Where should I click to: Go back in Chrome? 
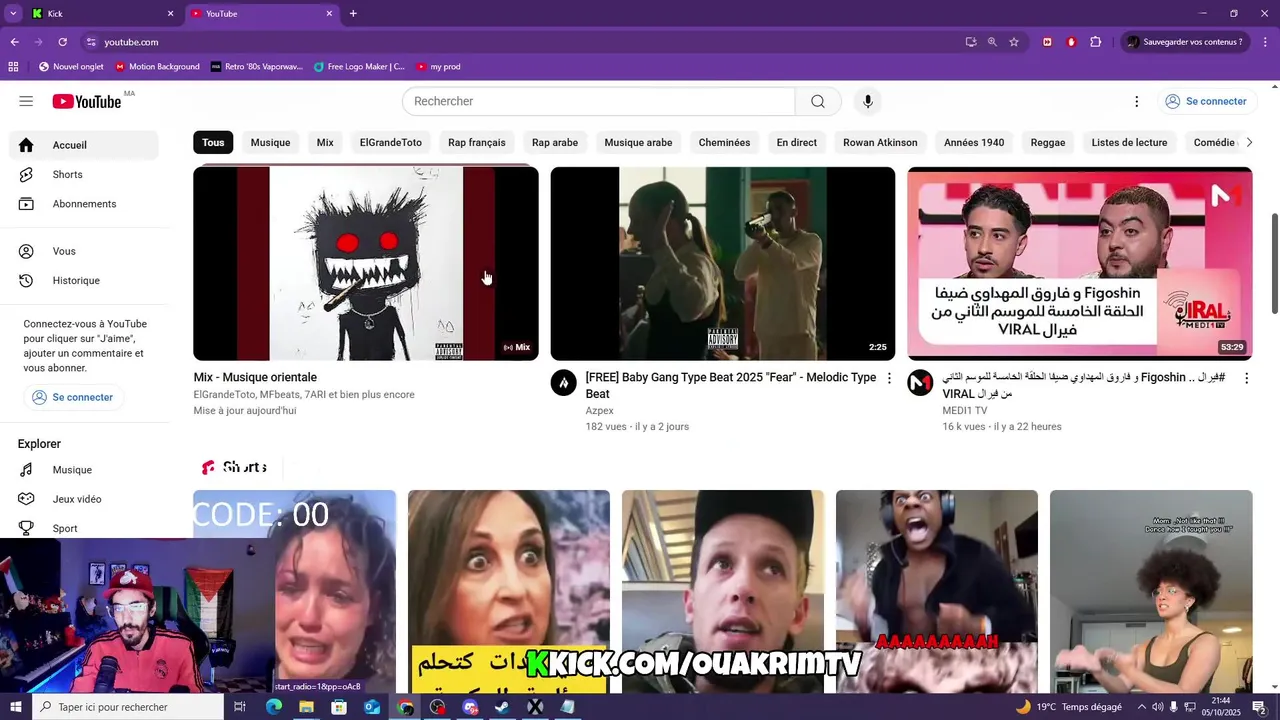[x=14, y=42]
